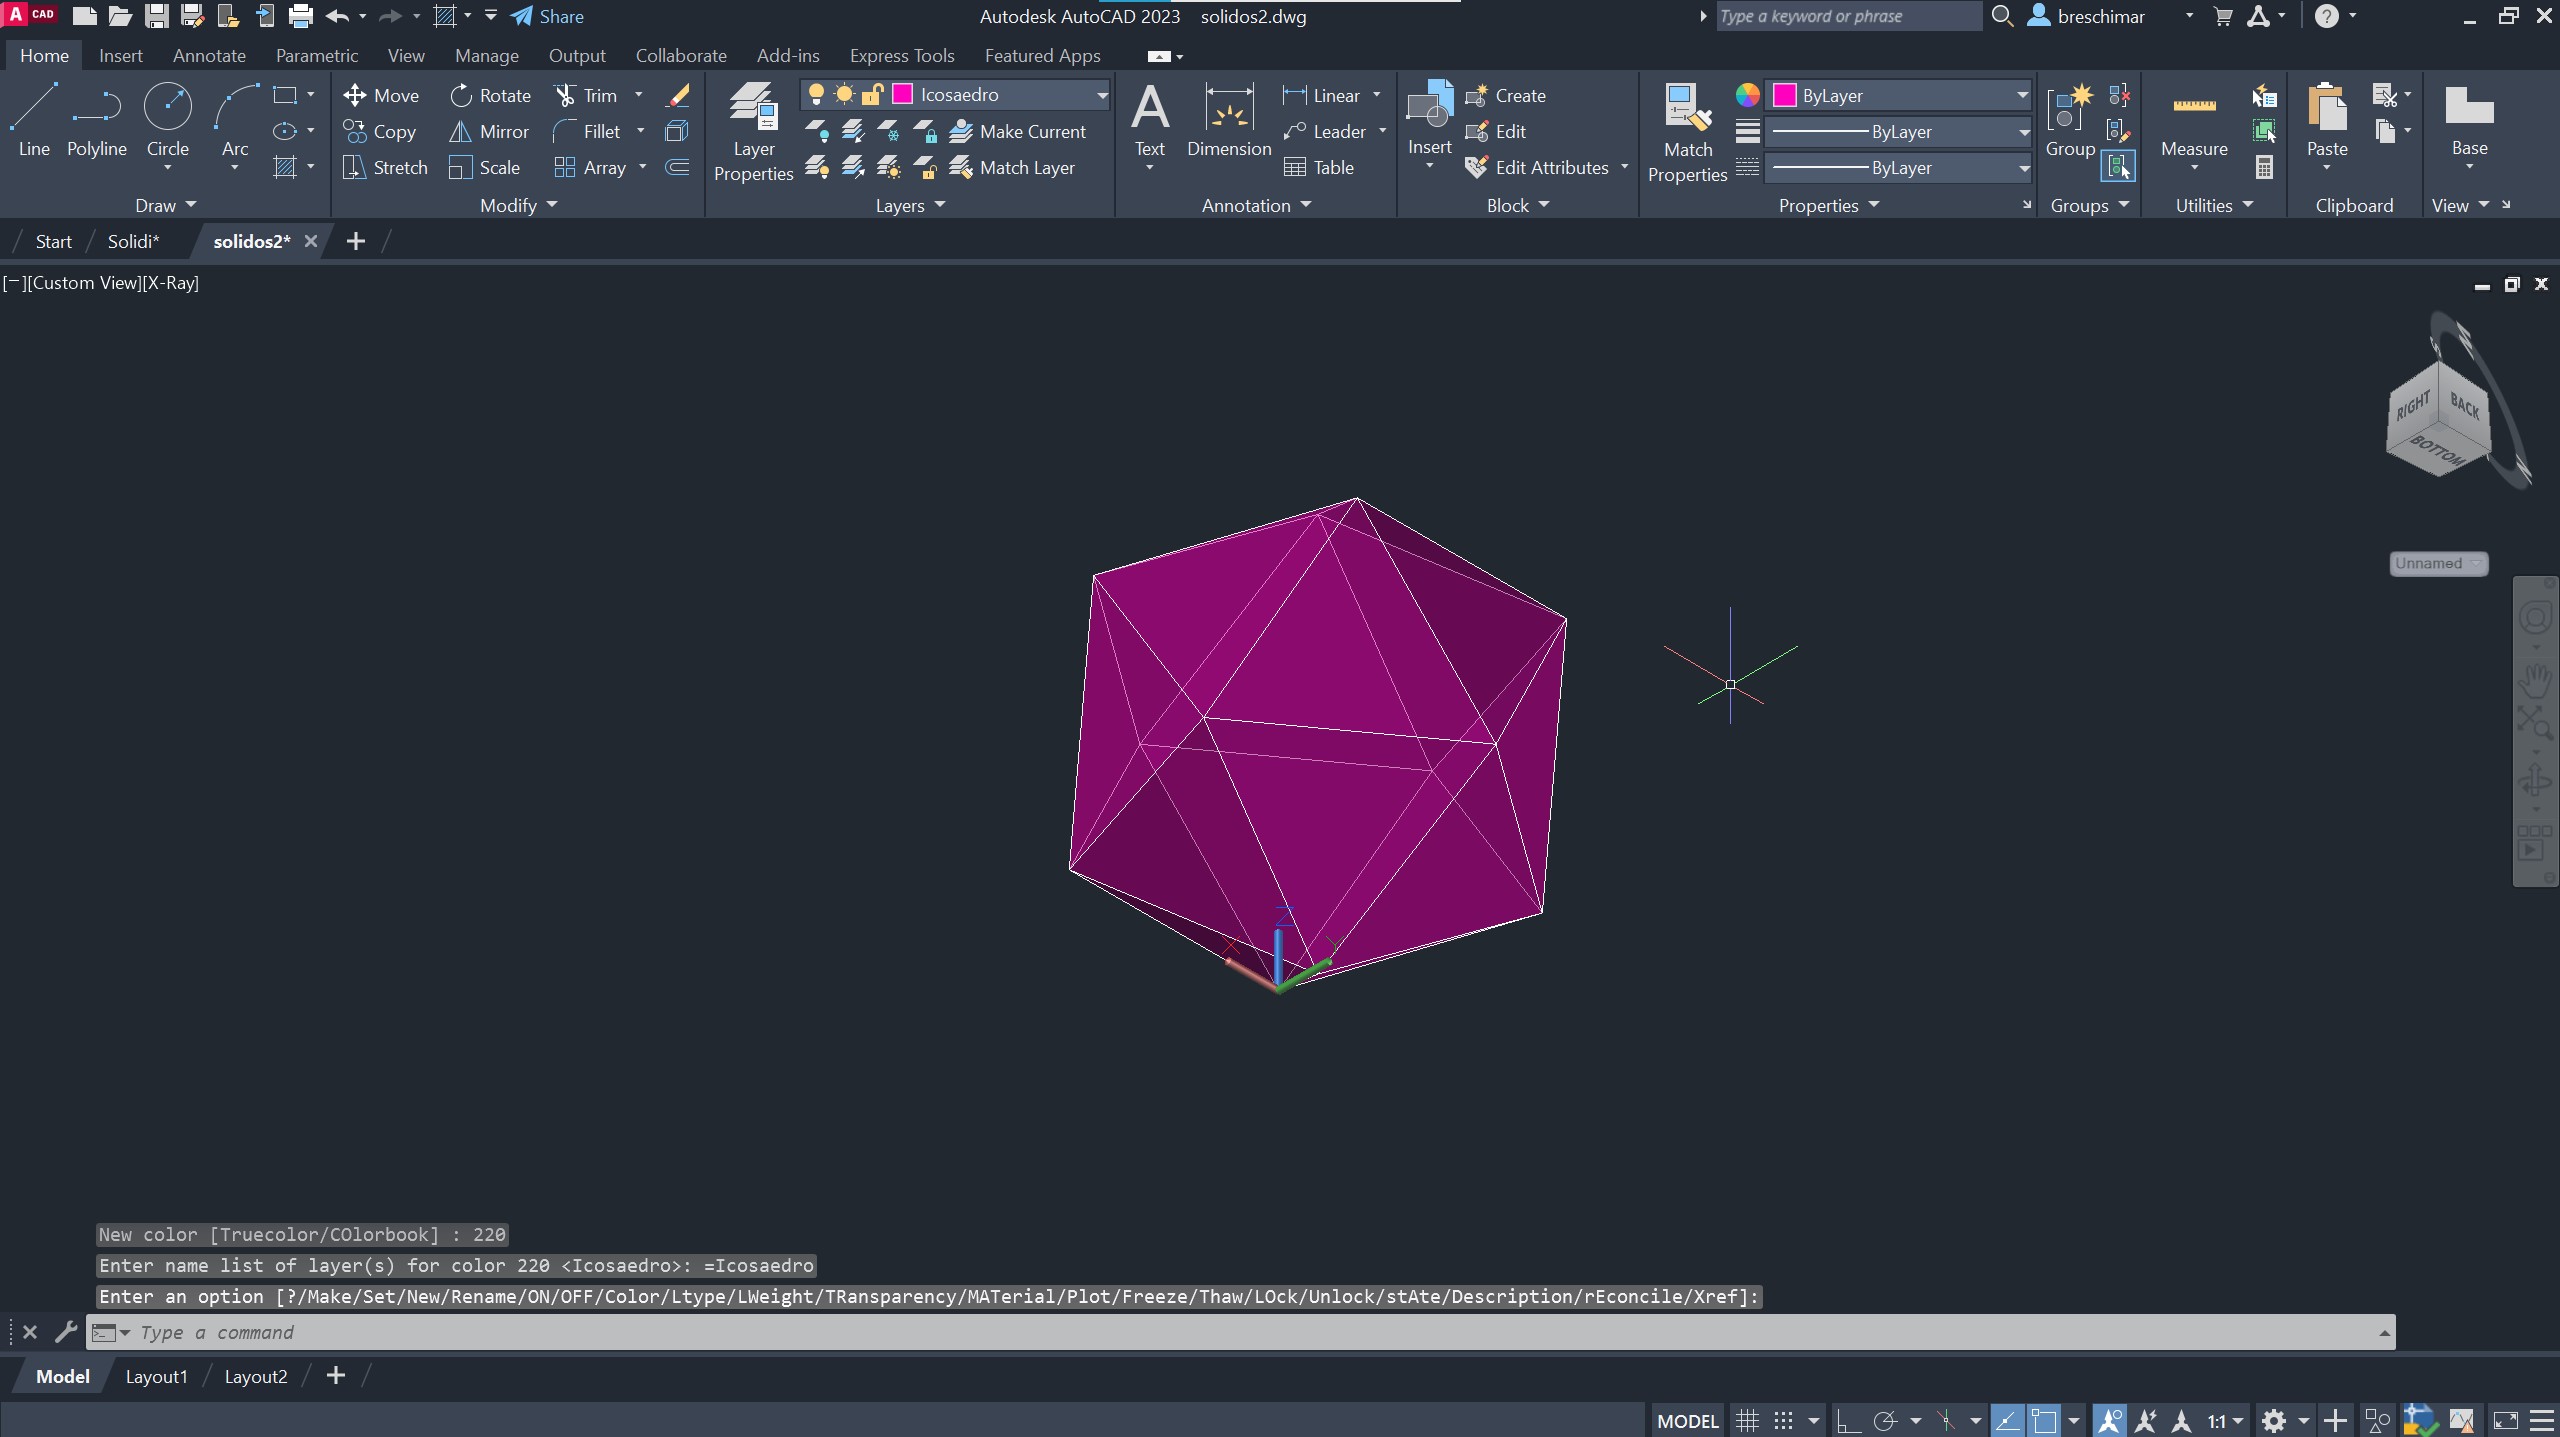Click the object color wheel icon
This screenshot has height=1437, width=2560.
click(x=1747, y=95)
